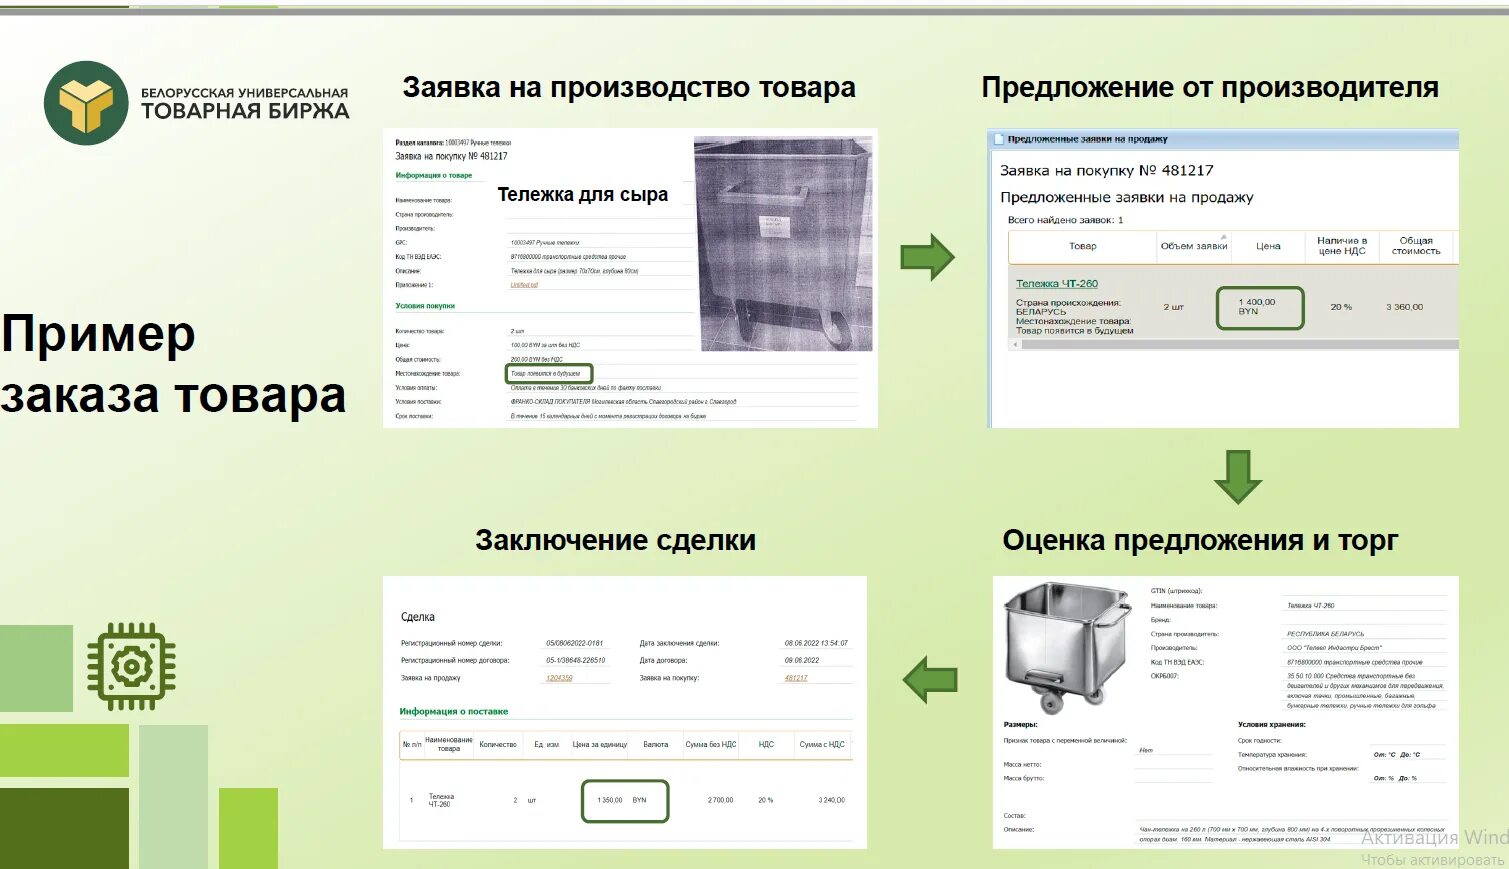Click the contract date 09.06.2022
The width and height of the screenshot is (1509, 869).
tap(802, 660)
